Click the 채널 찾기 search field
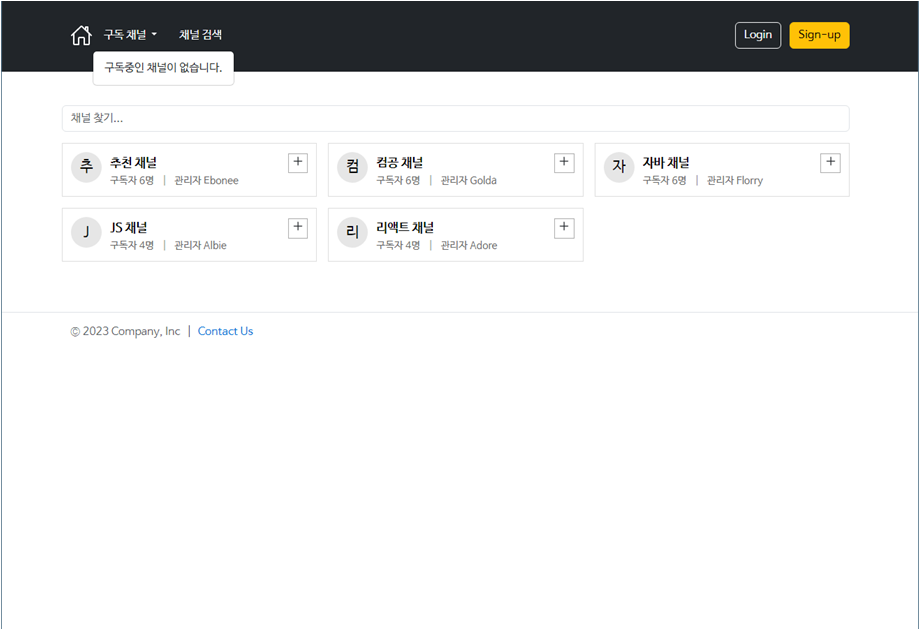This screenshot has height=629, width=920. point(456,118)
